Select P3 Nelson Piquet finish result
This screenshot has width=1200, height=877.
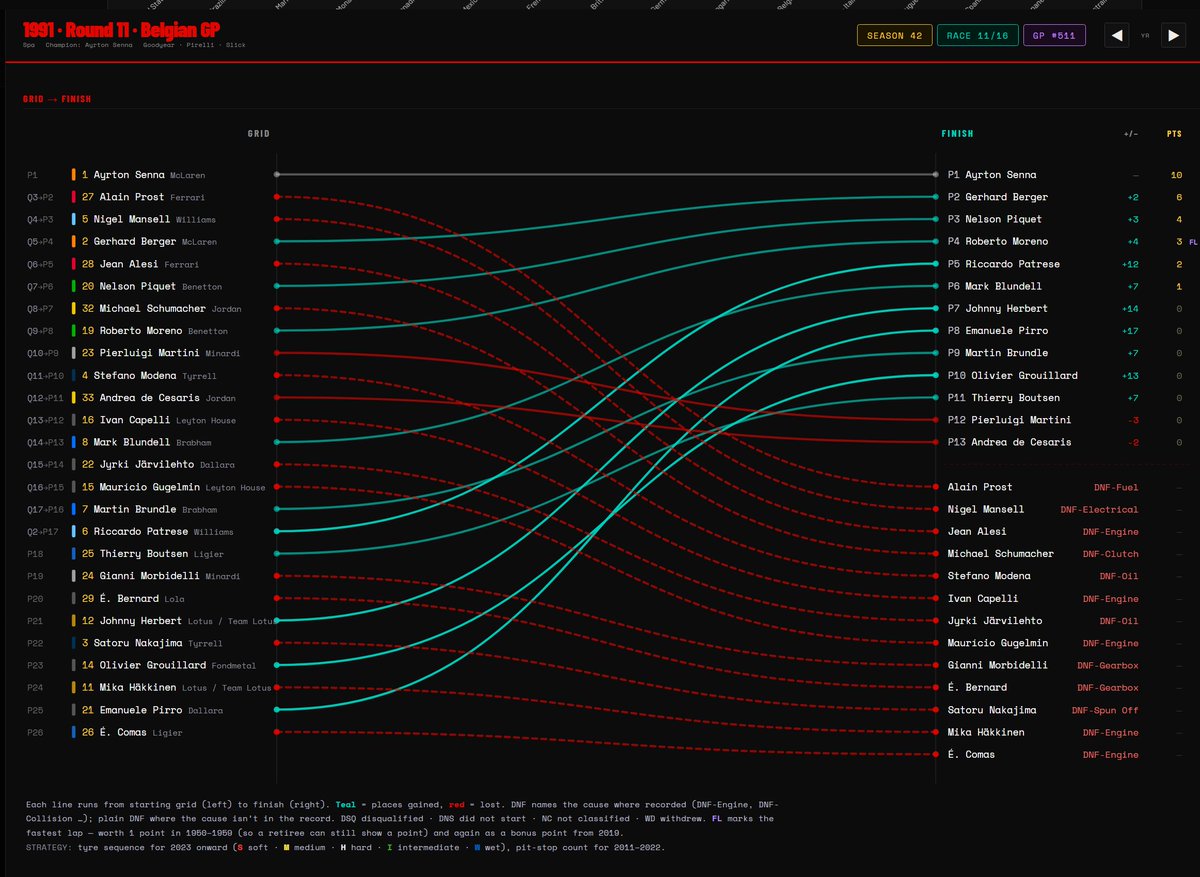click(x=995, y=219)
